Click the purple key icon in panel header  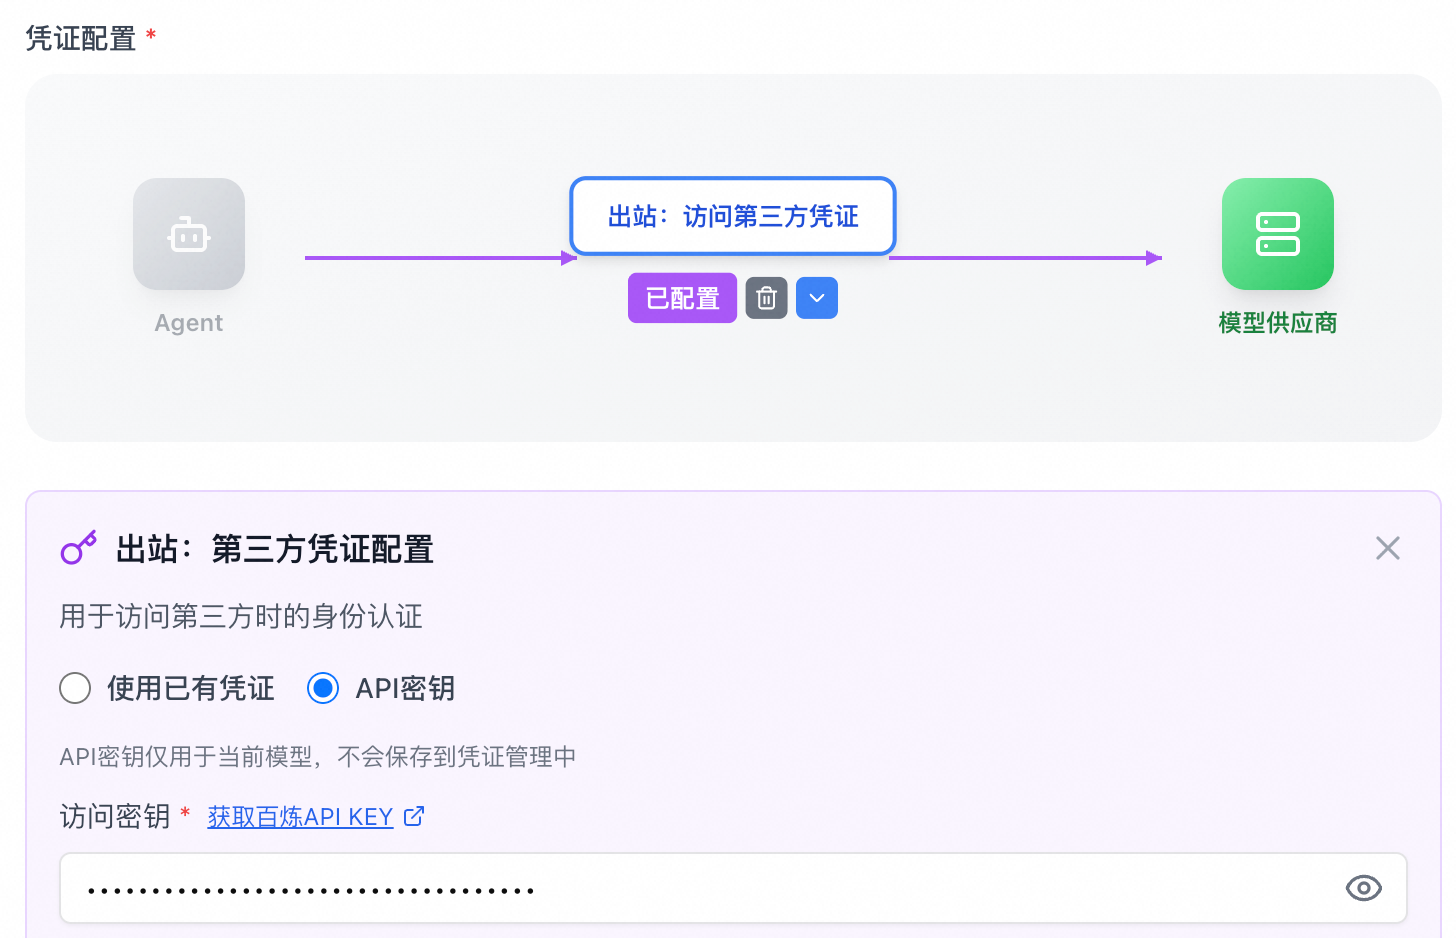(x=79, y=548)
